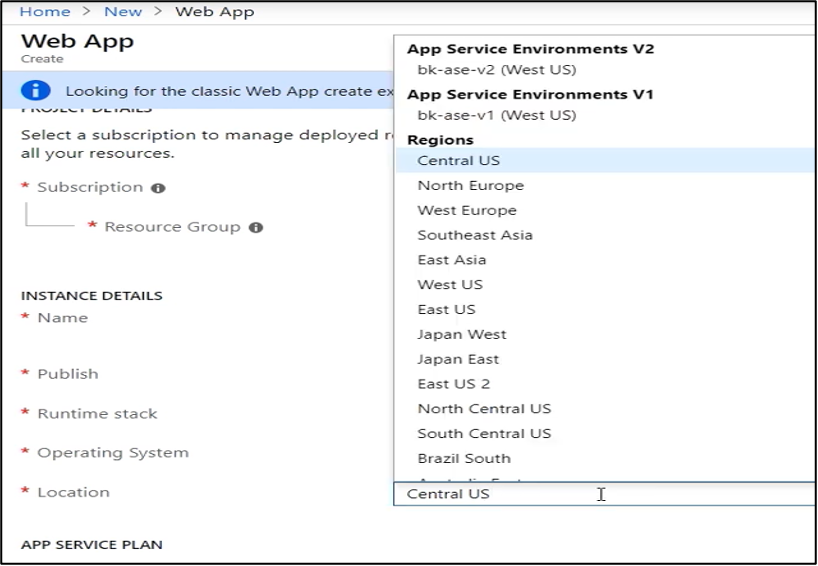Click the Resource Group info icon
Screen dimensions: 818x566
(256, 228)
